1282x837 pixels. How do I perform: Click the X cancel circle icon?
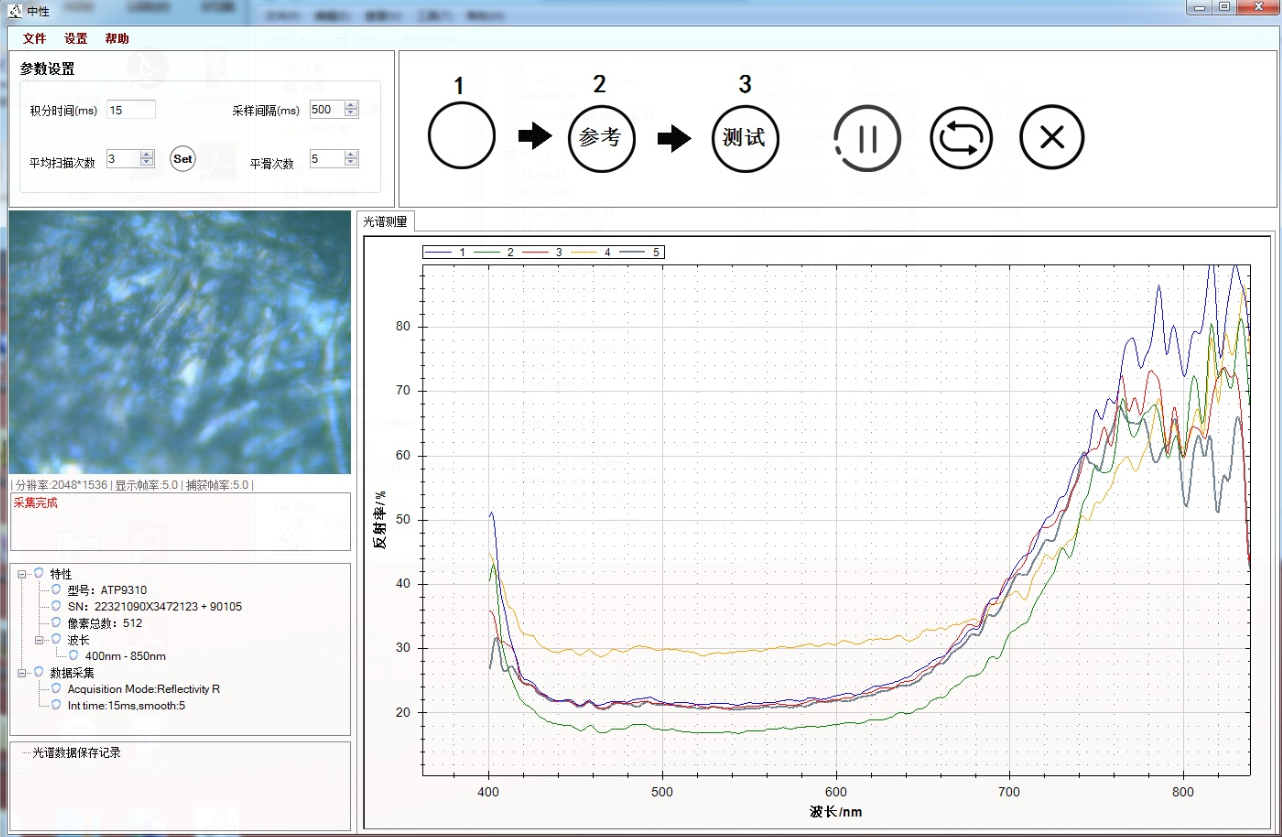point(1052,137)
